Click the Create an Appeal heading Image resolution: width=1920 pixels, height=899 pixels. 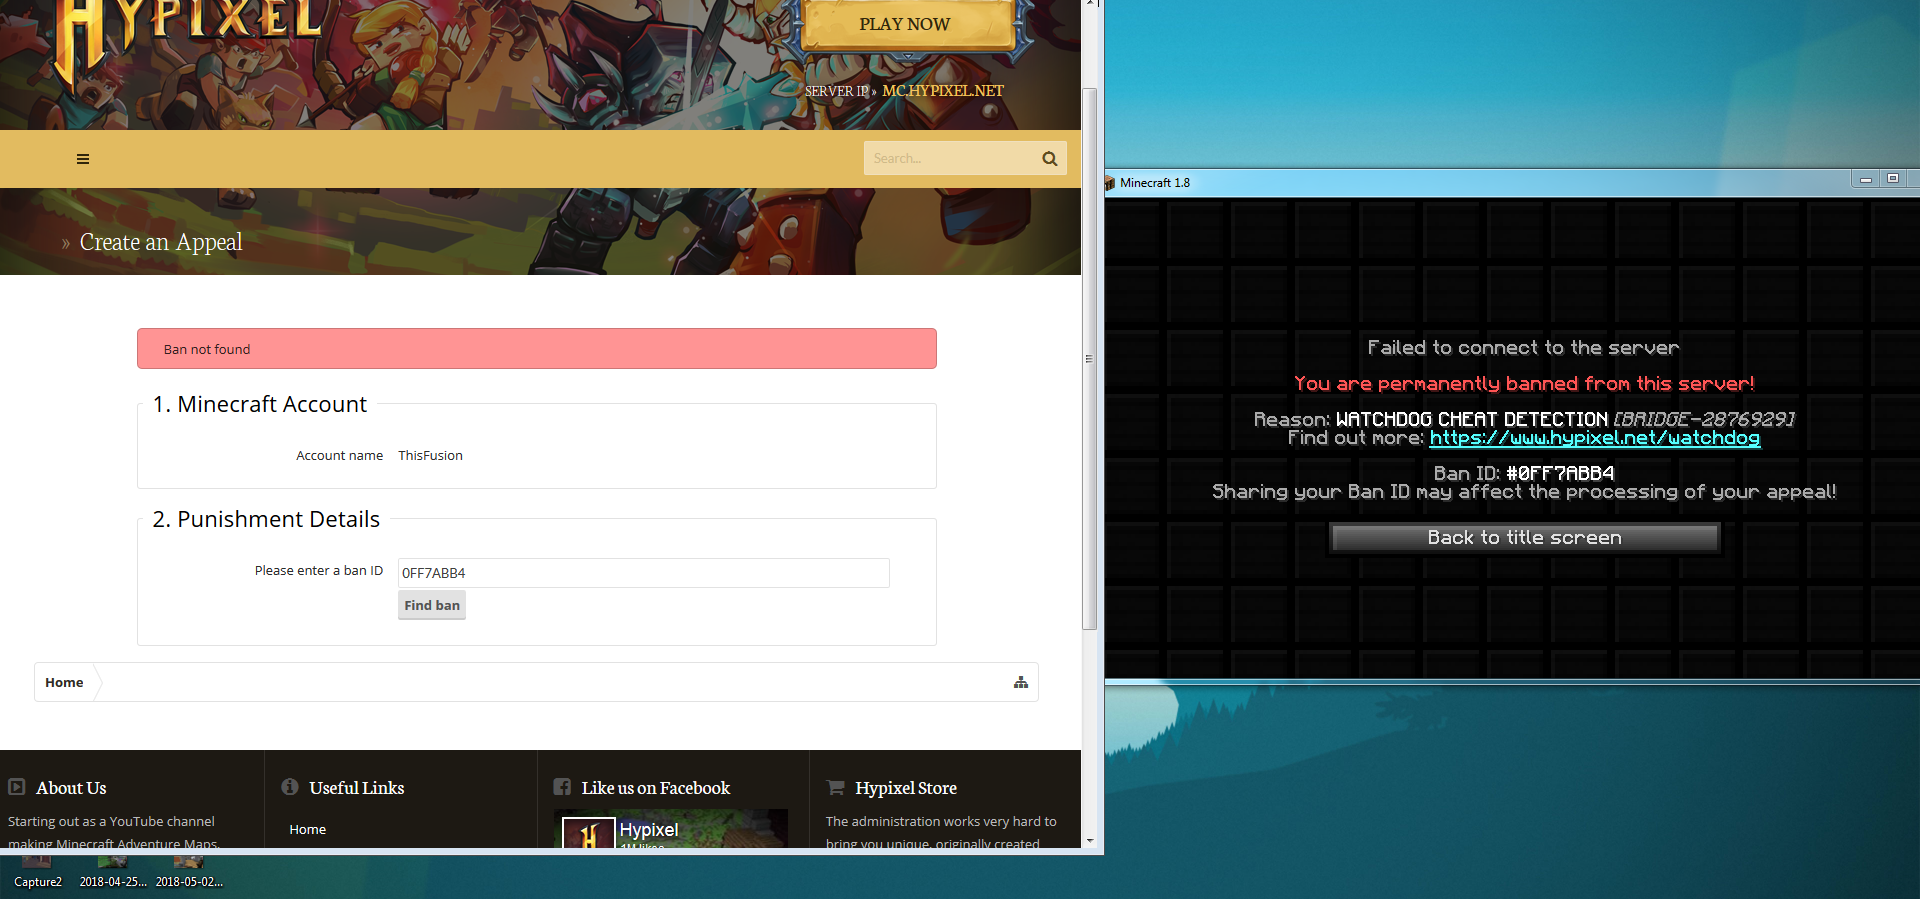coord(161,242)
